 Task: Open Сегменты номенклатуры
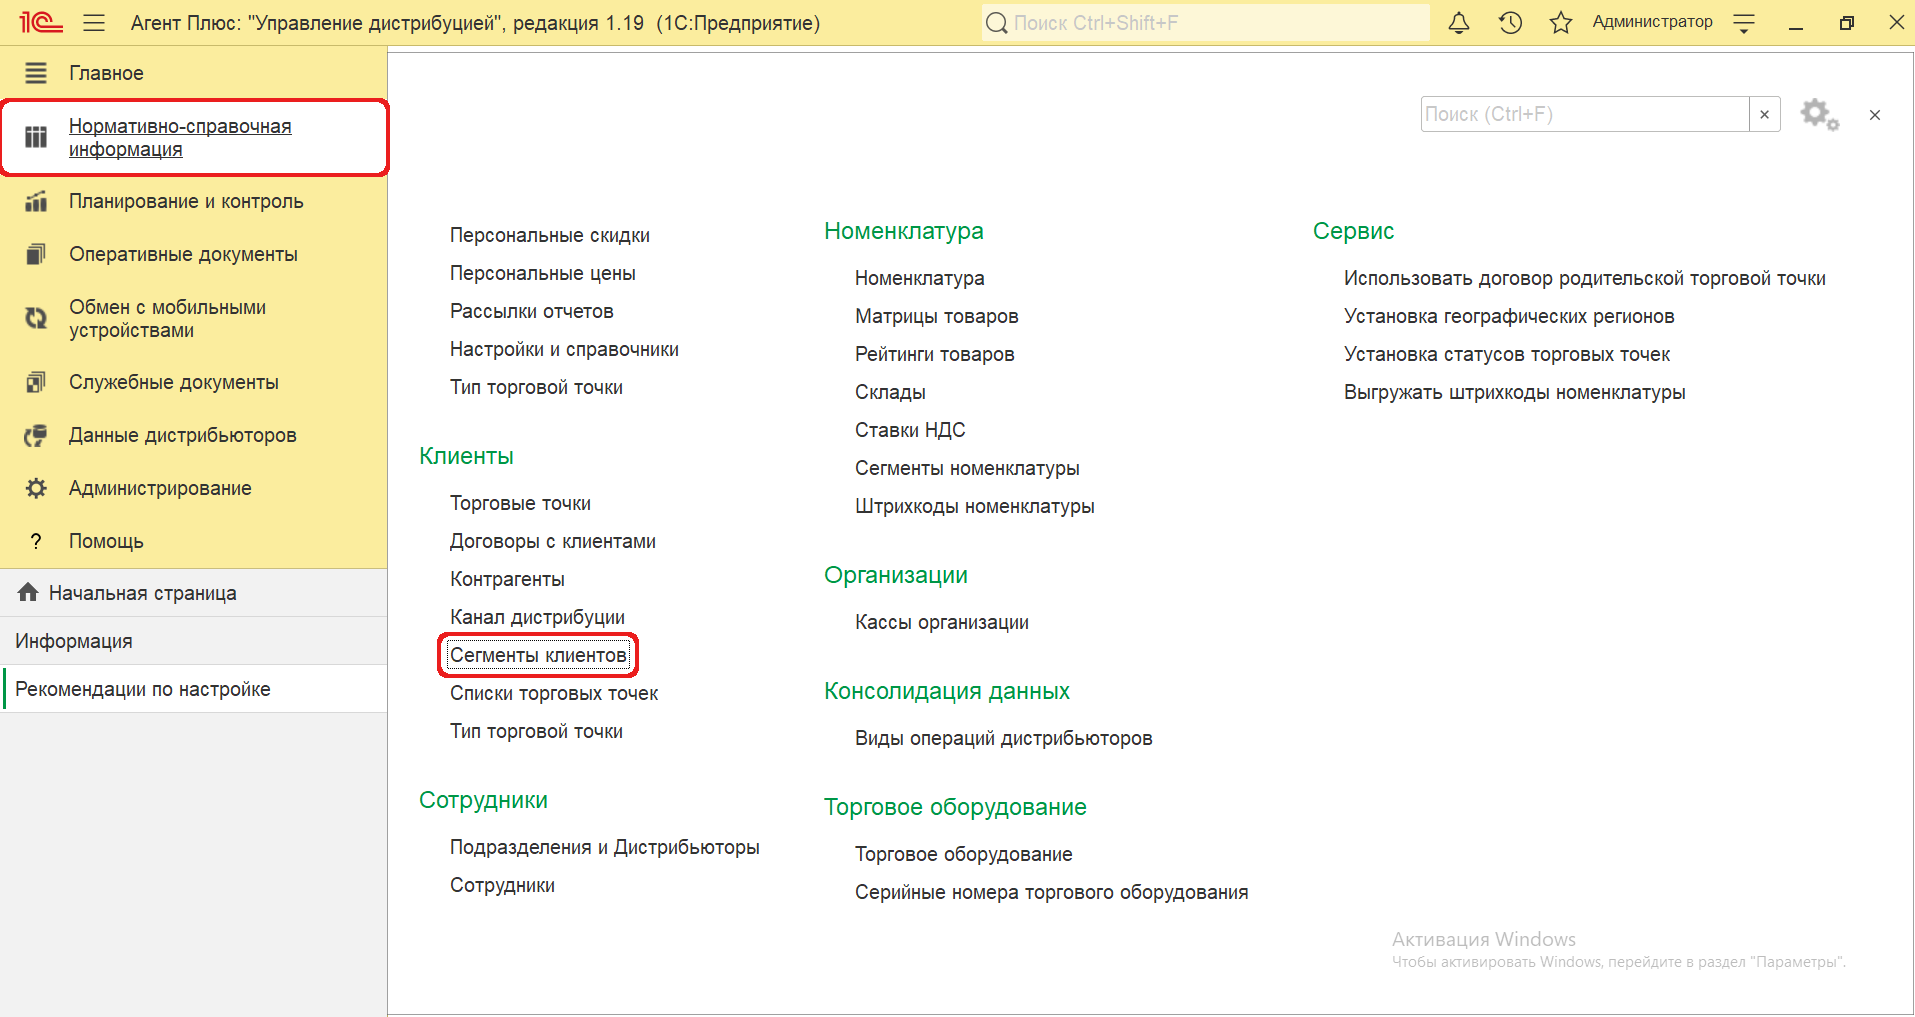pyautogui.click(x=967, y=468)
